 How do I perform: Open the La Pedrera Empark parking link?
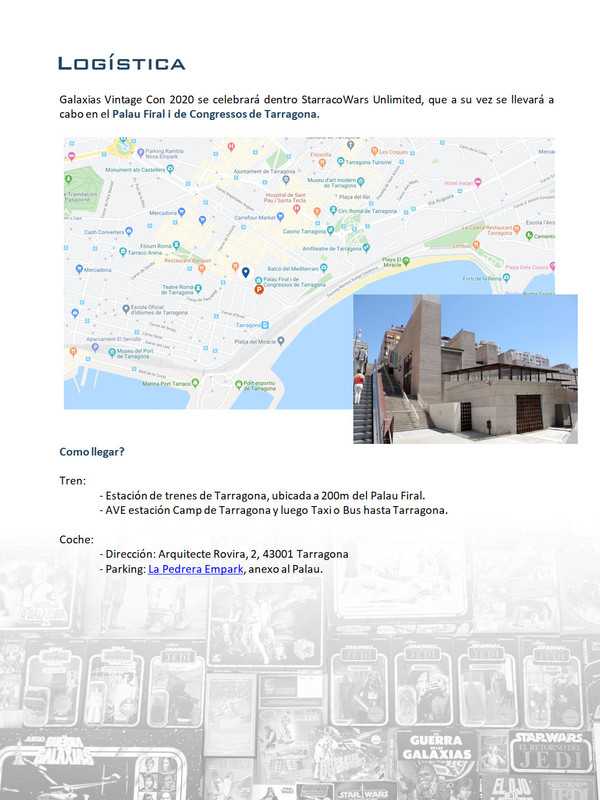click(195, 569)
